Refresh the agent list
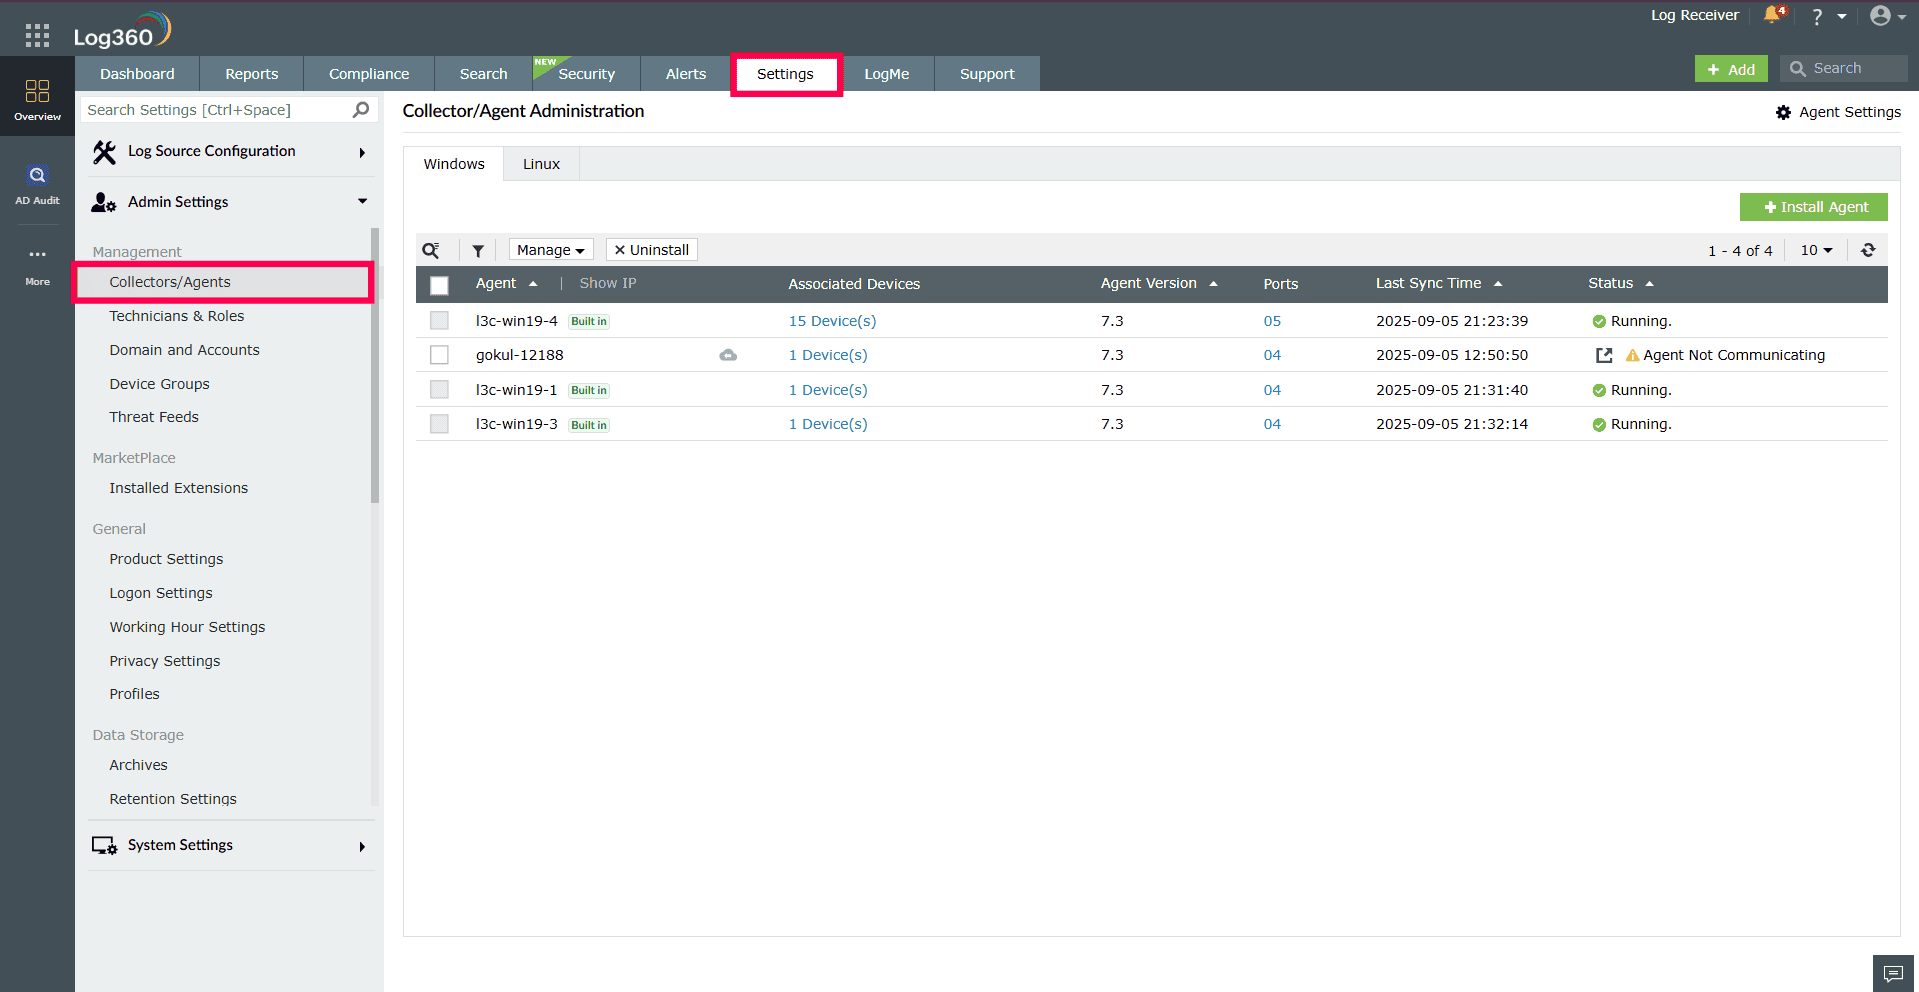1919x992 pixels. [1868, 250]
